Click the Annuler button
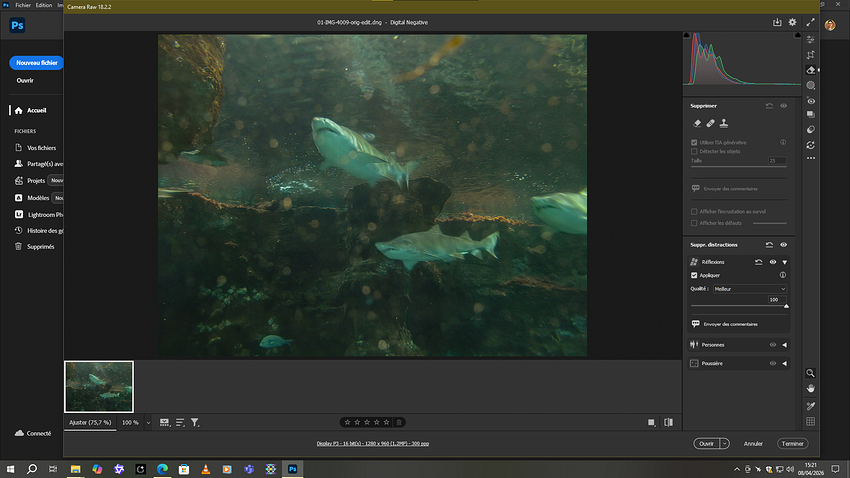Viewport: 850px width, 478px height. coord(753,443)
